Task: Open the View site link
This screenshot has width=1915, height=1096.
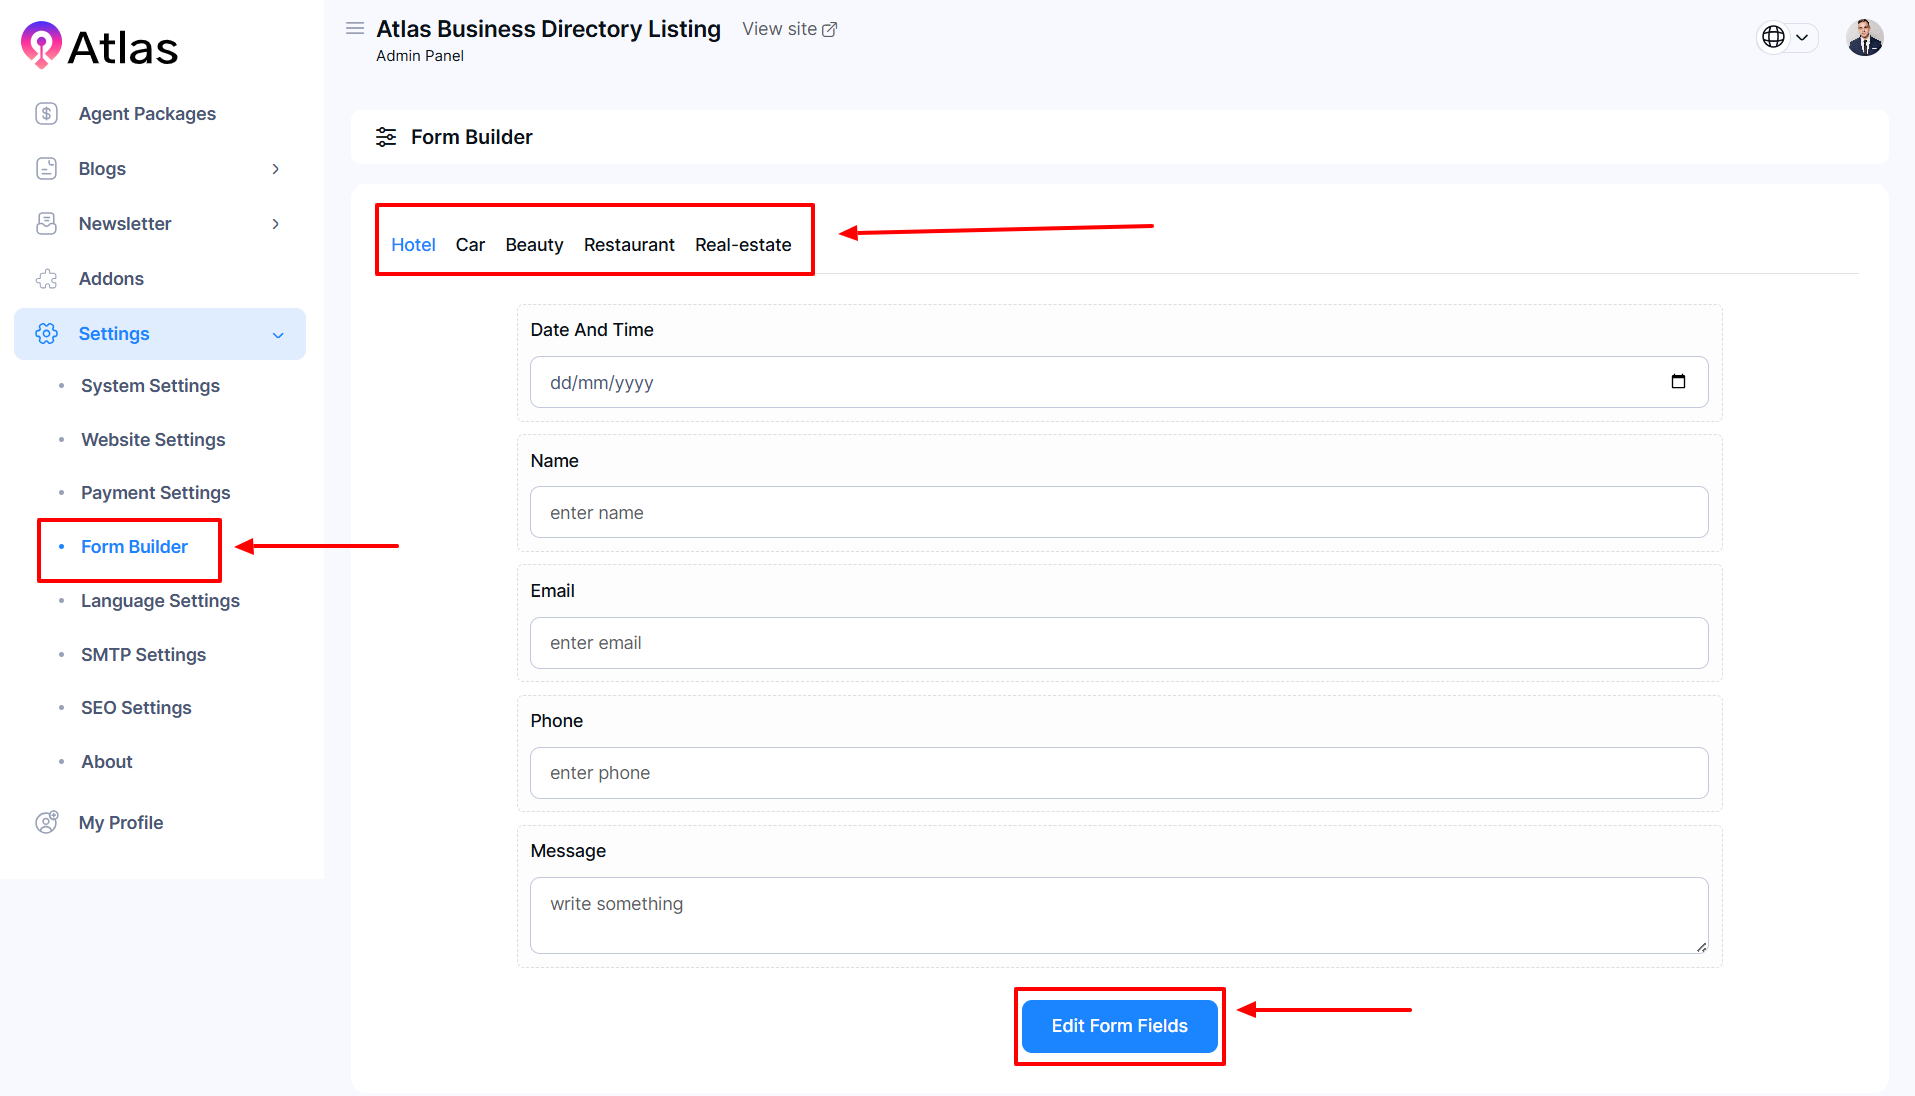Action: (789, 30)
